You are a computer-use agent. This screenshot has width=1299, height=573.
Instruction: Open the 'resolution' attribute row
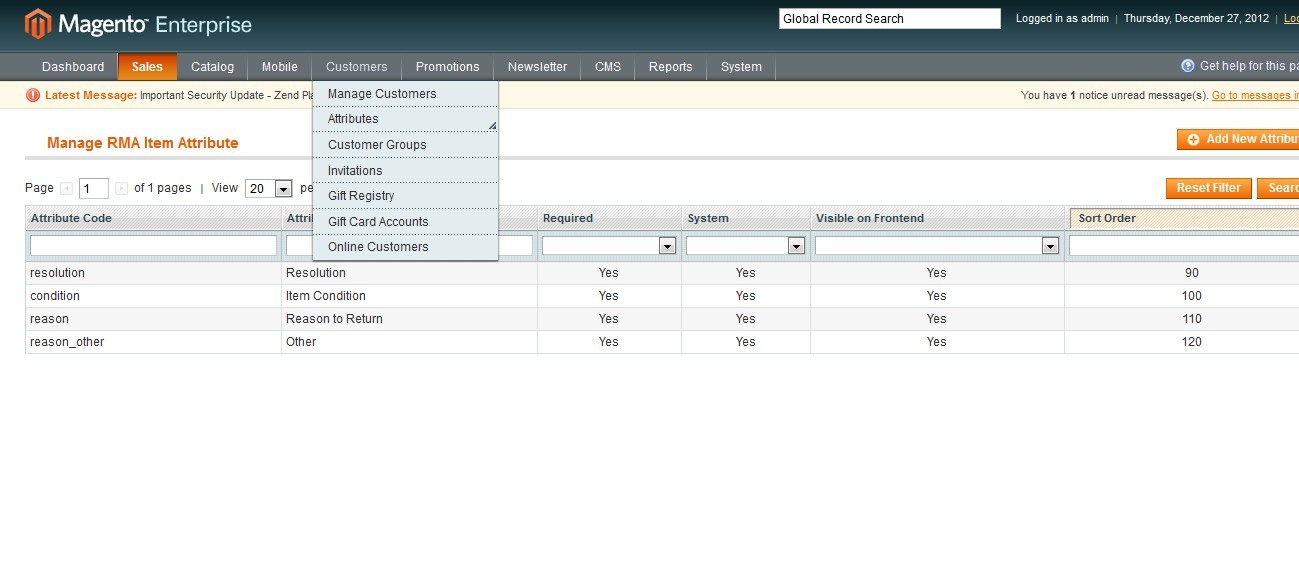click(58, 273)
